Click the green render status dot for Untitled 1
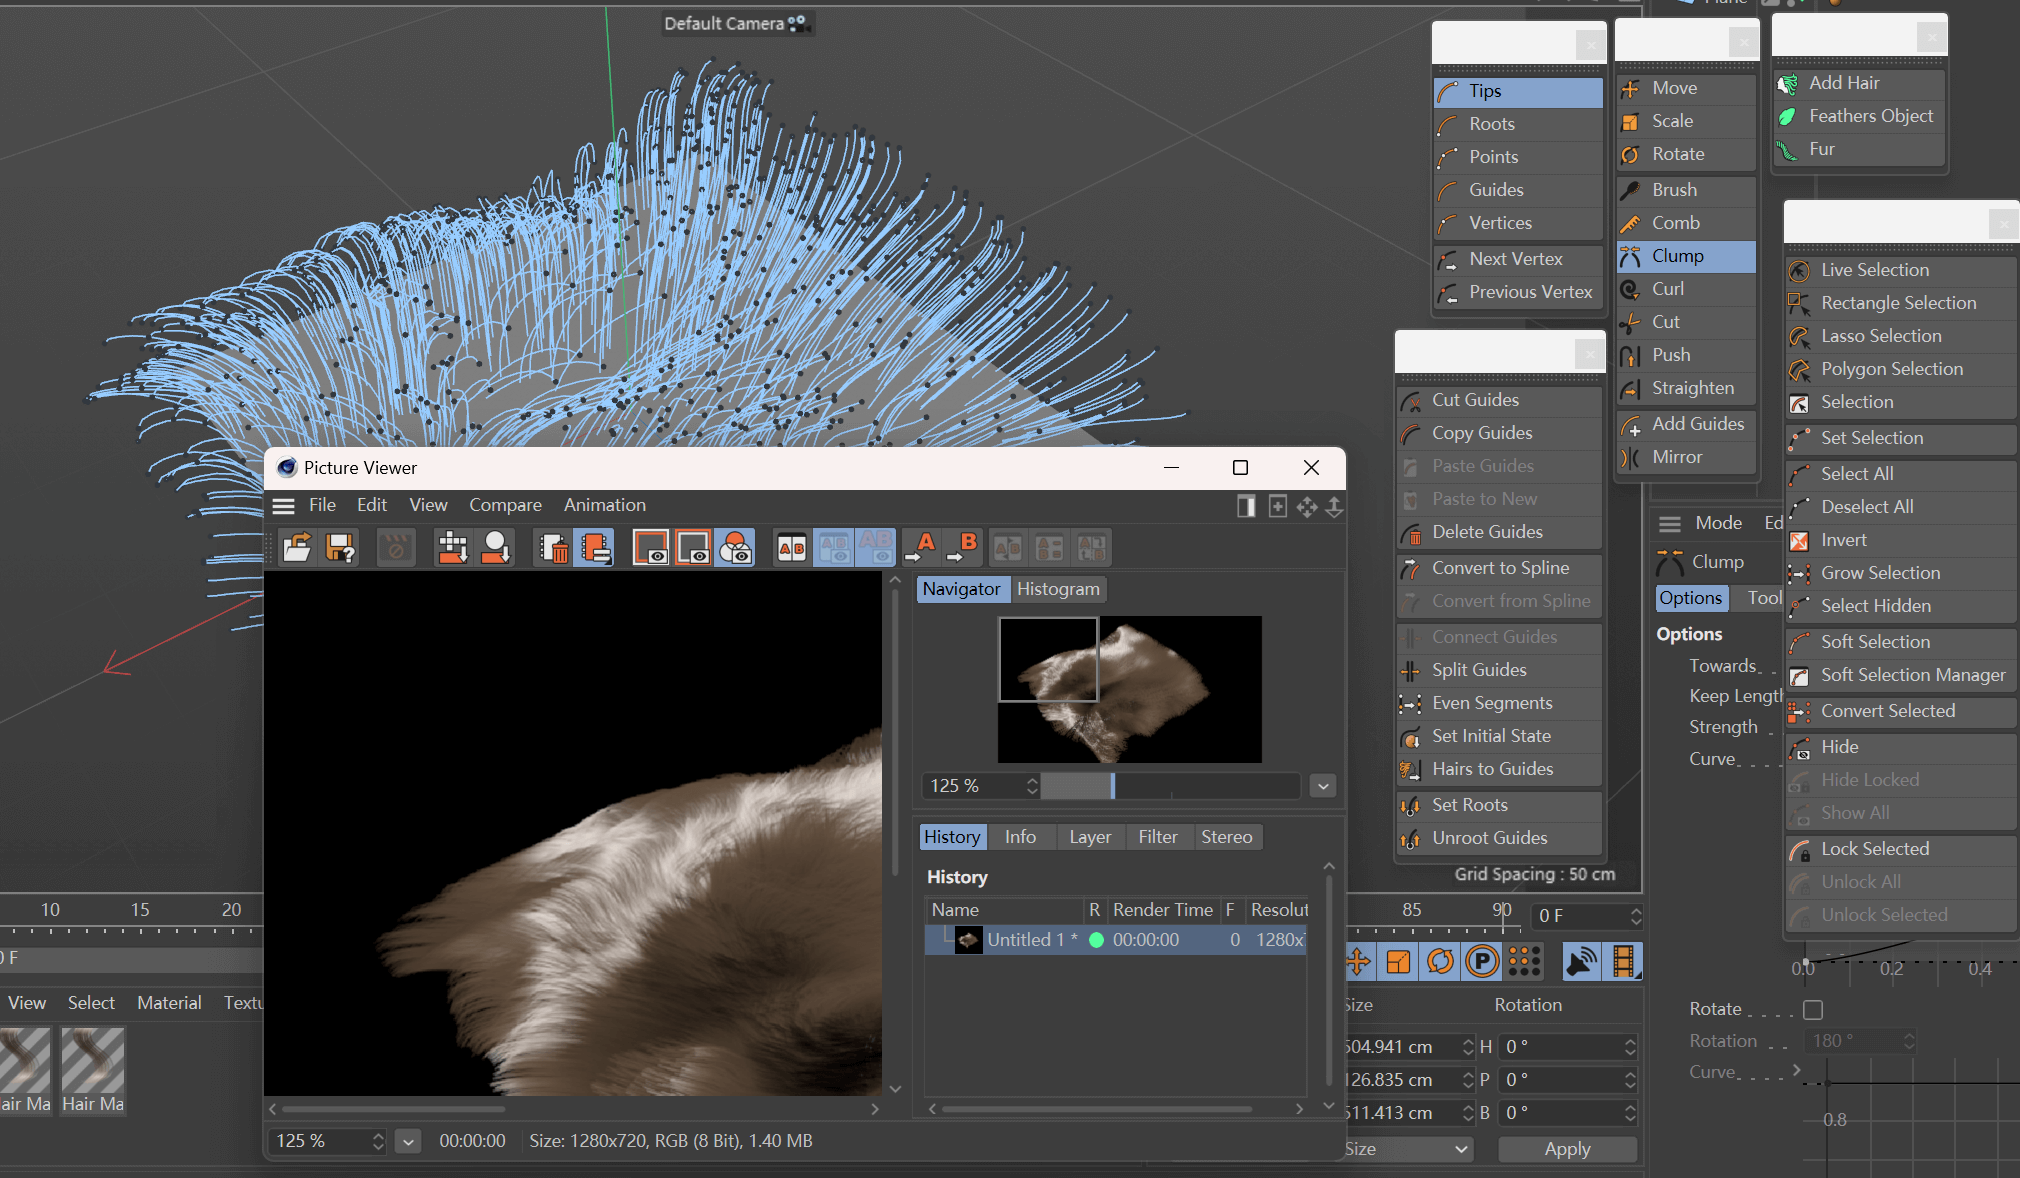Screen dimensions: 2020x1178 (x=1097, y=940)
